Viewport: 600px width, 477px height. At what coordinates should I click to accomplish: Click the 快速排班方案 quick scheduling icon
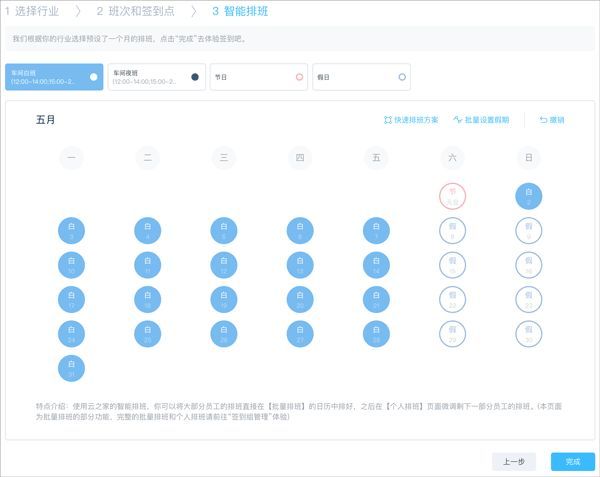coord(389,120)
